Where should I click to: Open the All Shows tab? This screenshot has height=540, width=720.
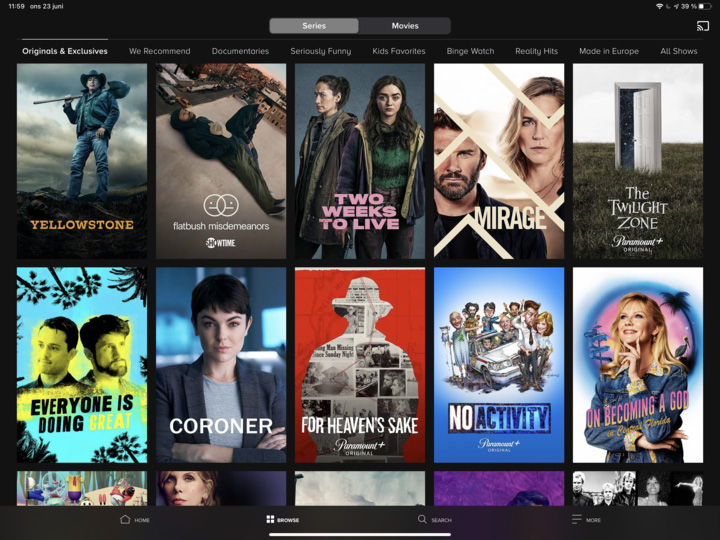click(679, 51)
